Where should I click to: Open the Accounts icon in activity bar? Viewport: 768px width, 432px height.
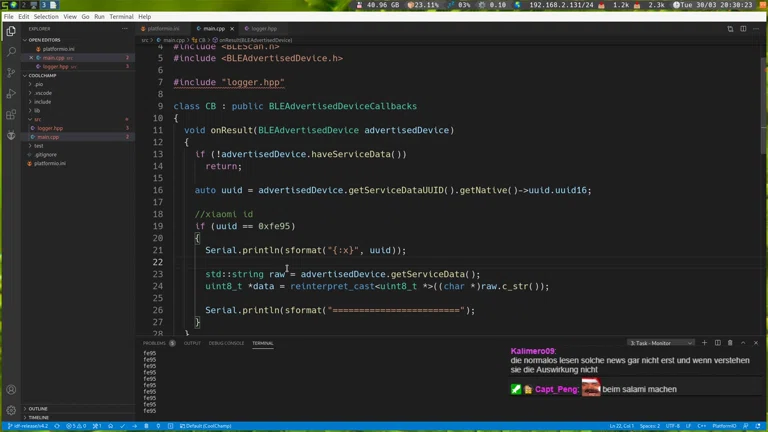pyautogui.click(x=11, y=390)
